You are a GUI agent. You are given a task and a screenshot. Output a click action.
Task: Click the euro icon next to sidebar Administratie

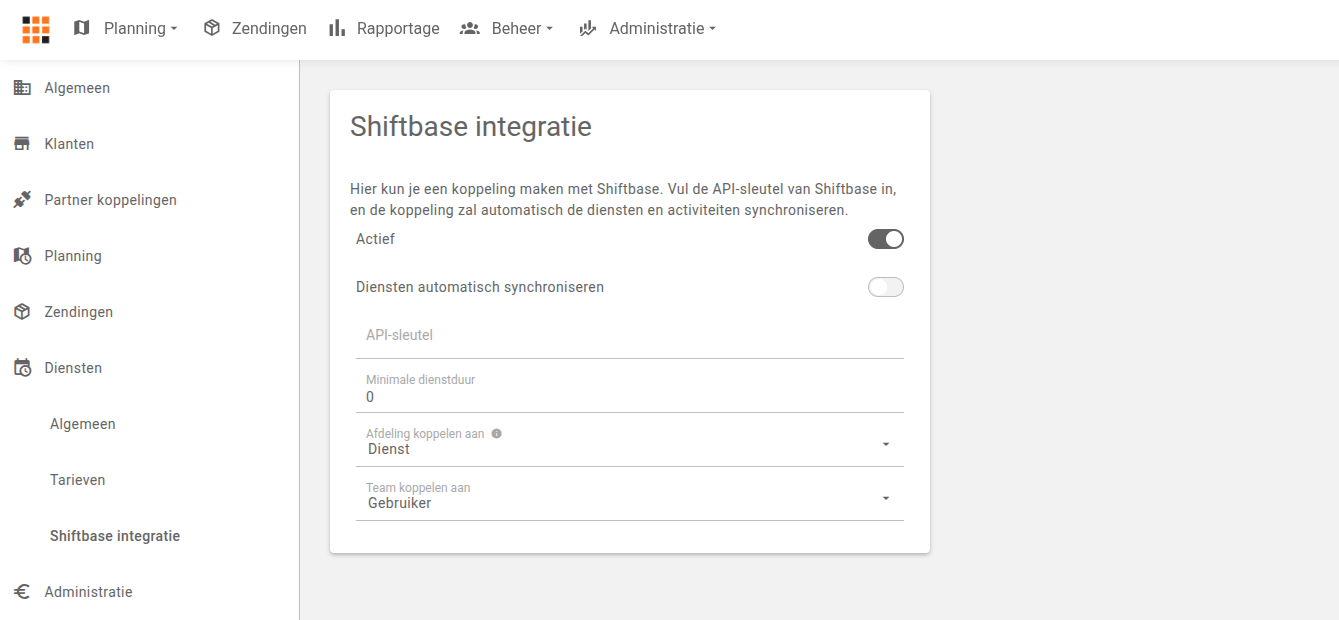coord(22,592)
